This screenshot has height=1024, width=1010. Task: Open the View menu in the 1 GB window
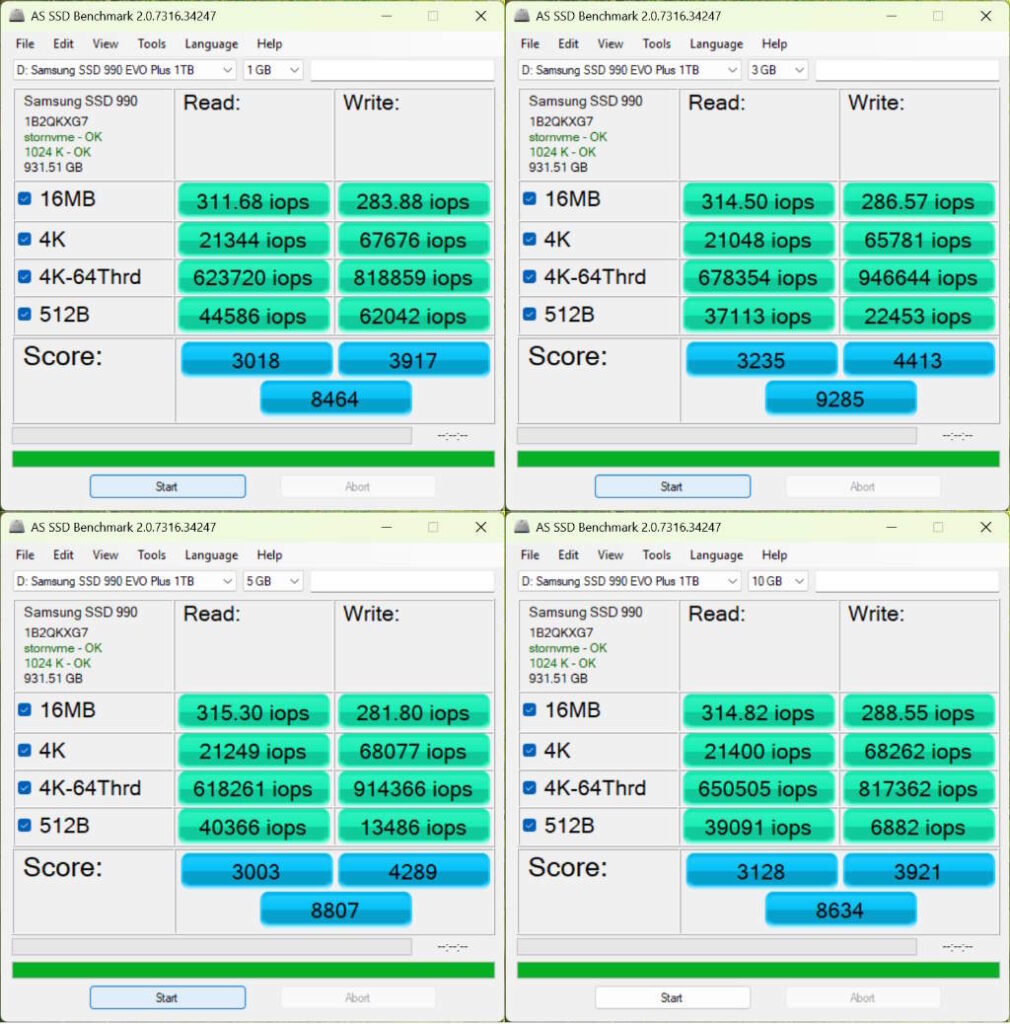click(106, 43)
